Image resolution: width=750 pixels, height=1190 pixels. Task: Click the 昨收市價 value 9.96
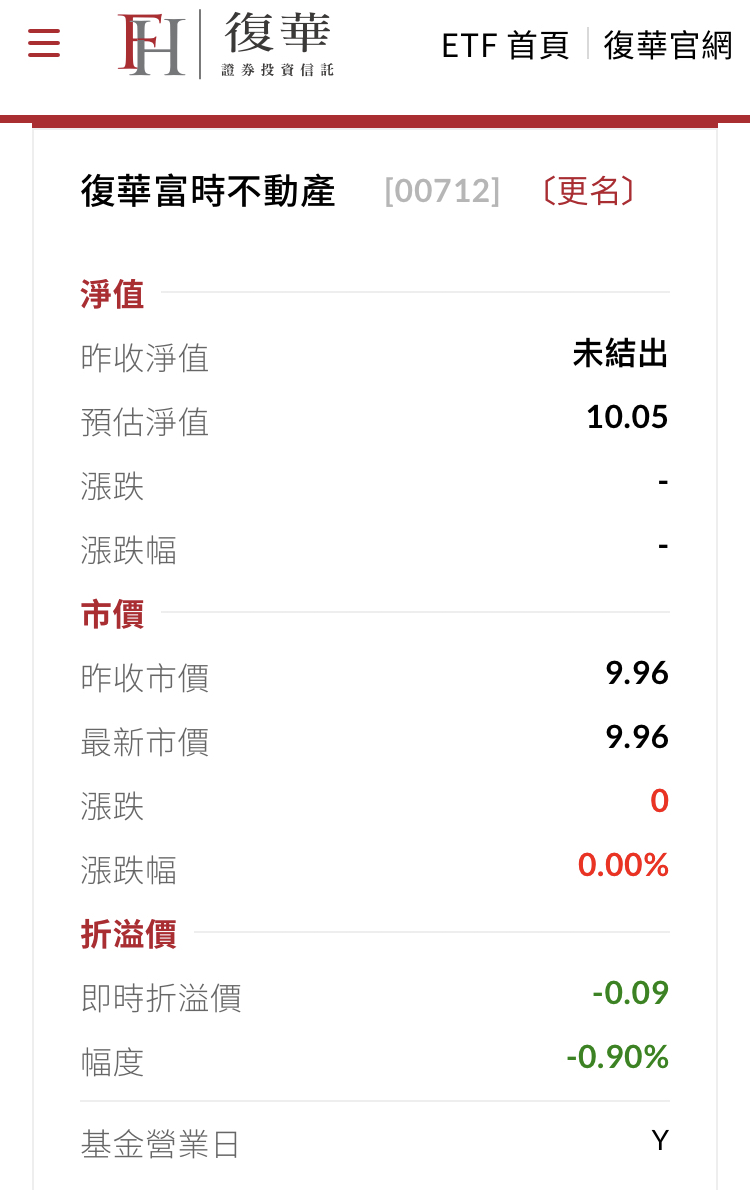(x=637, y=673)
